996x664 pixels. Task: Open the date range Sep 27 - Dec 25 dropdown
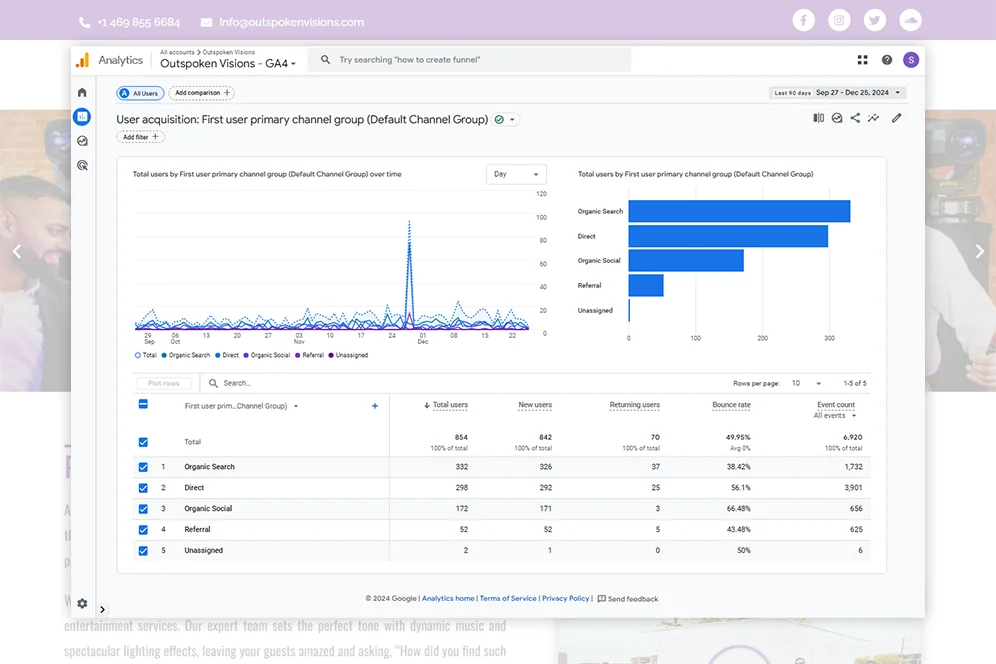coord(837,93)
